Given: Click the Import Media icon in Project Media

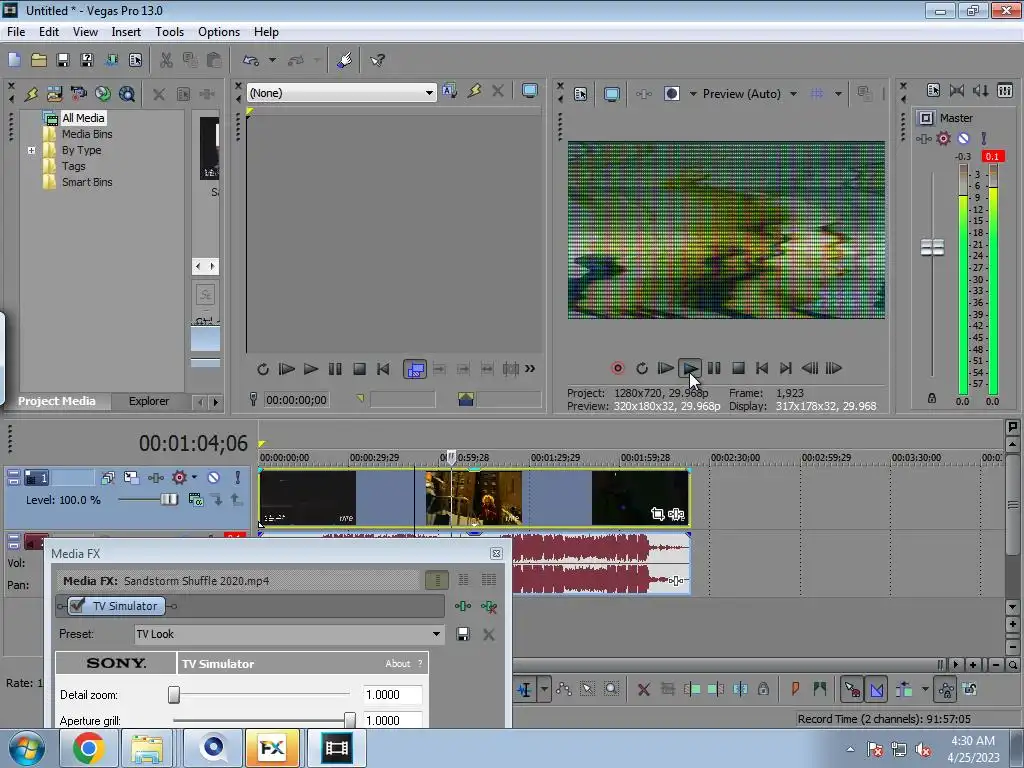Looking at the screenshot, I should tap(54, 93).
